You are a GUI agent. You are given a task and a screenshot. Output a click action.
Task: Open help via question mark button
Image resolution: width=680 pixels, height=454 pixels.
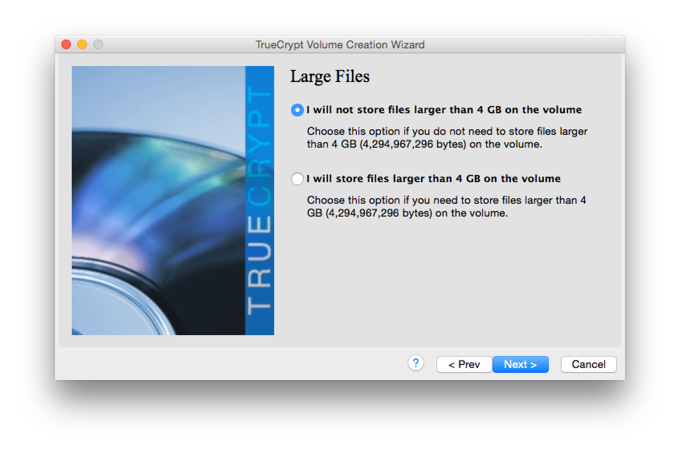pyautogui.click(x=415, y=363)
